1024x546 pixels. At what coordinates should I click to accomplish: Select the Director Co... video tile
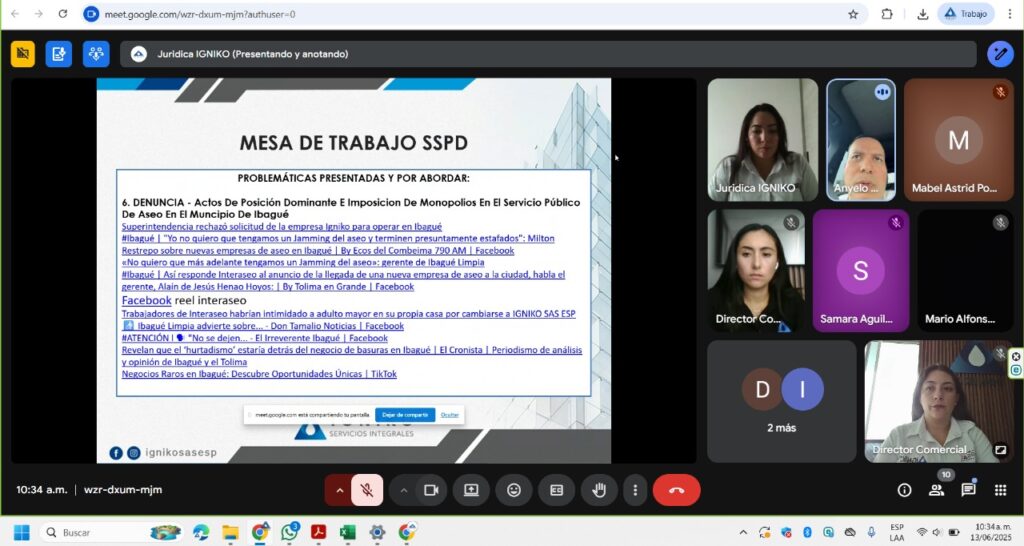pos(756,270)
